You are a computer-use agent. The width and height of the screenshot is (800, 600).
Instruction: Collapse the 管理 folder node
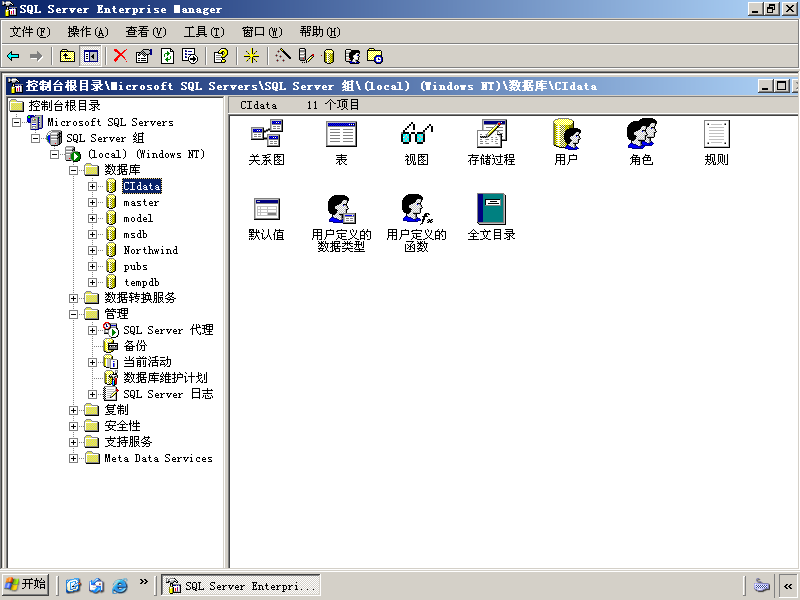click(73, 314)
